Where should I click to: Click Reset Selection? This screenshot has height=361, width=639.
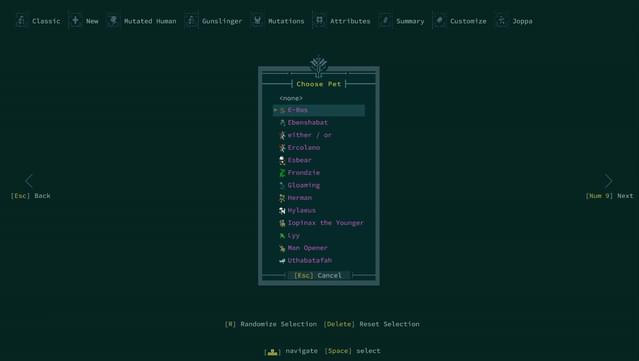click(371, 324)
